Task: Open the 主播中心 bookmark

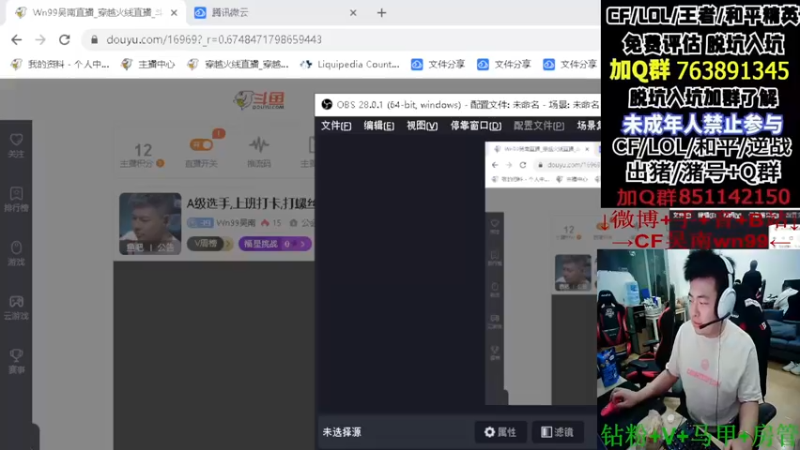Action: click(148, 64)
